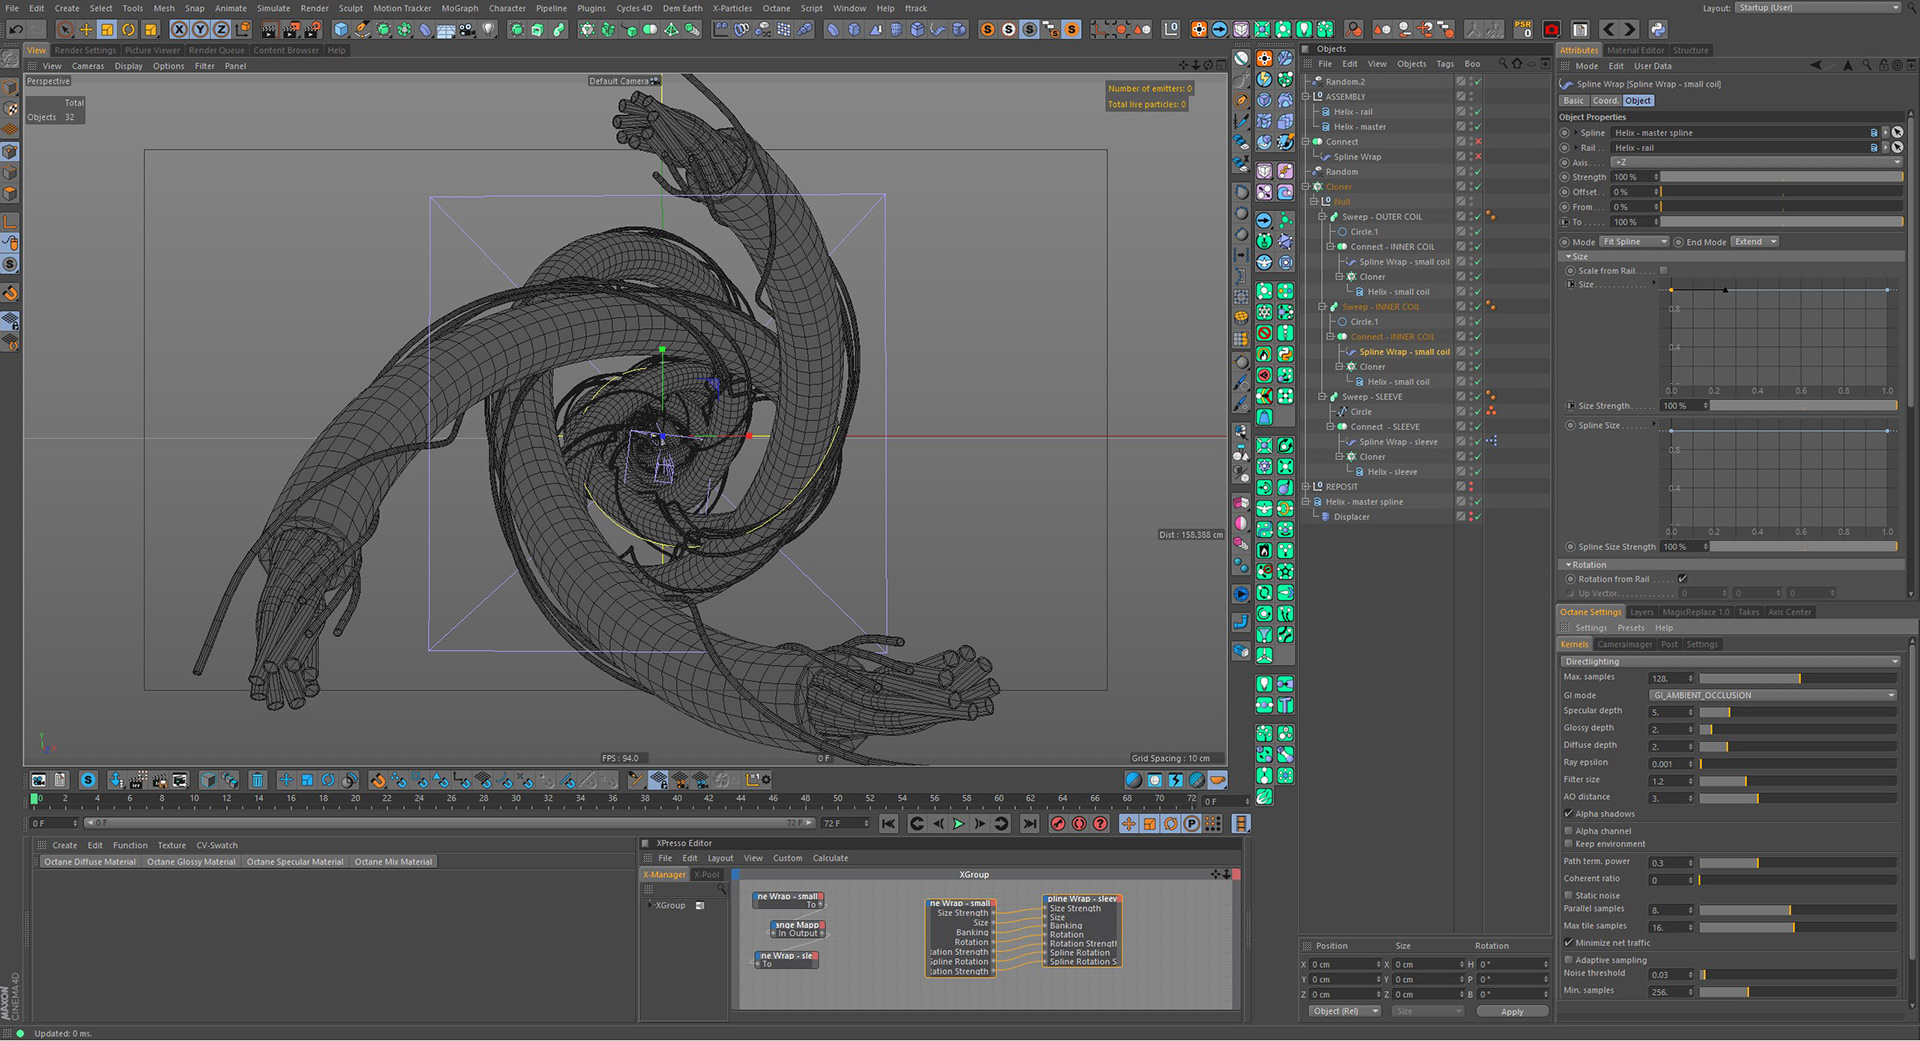The height and width of the screenshot is (1041, 1920).
Task: Adjust the Size Strength slider
Action: point(1803,406)
